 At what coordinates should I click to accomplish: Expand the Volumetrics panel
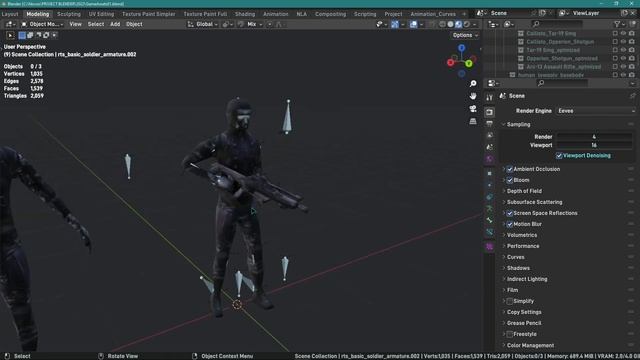pos(522,235)
